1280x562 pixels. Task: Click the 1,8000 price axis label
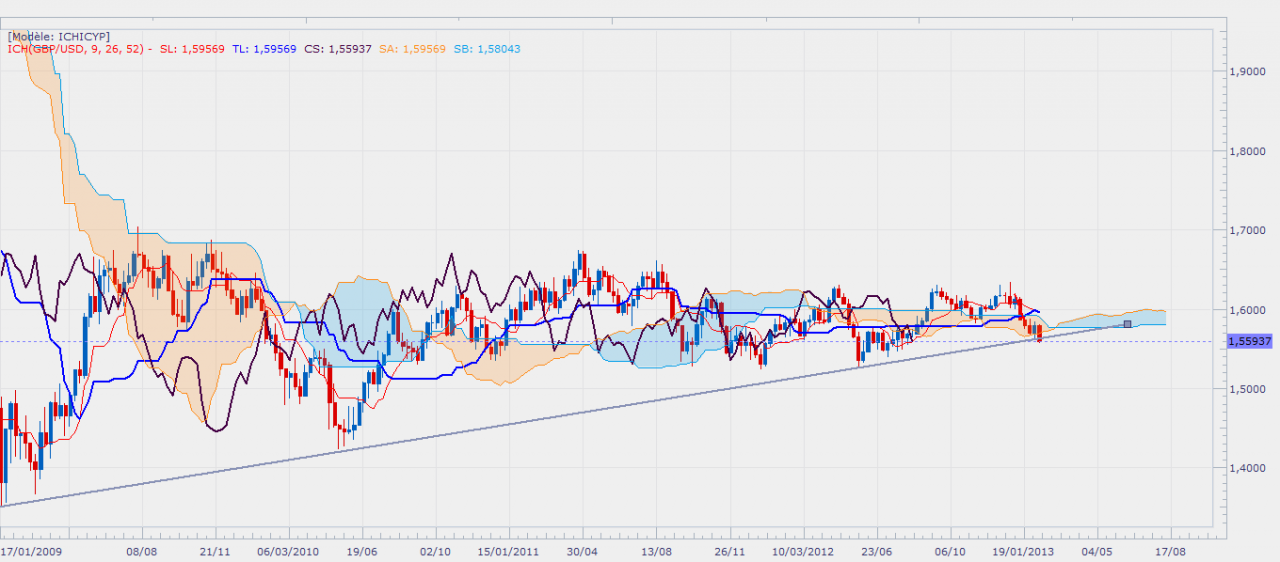coord(1249,152)
